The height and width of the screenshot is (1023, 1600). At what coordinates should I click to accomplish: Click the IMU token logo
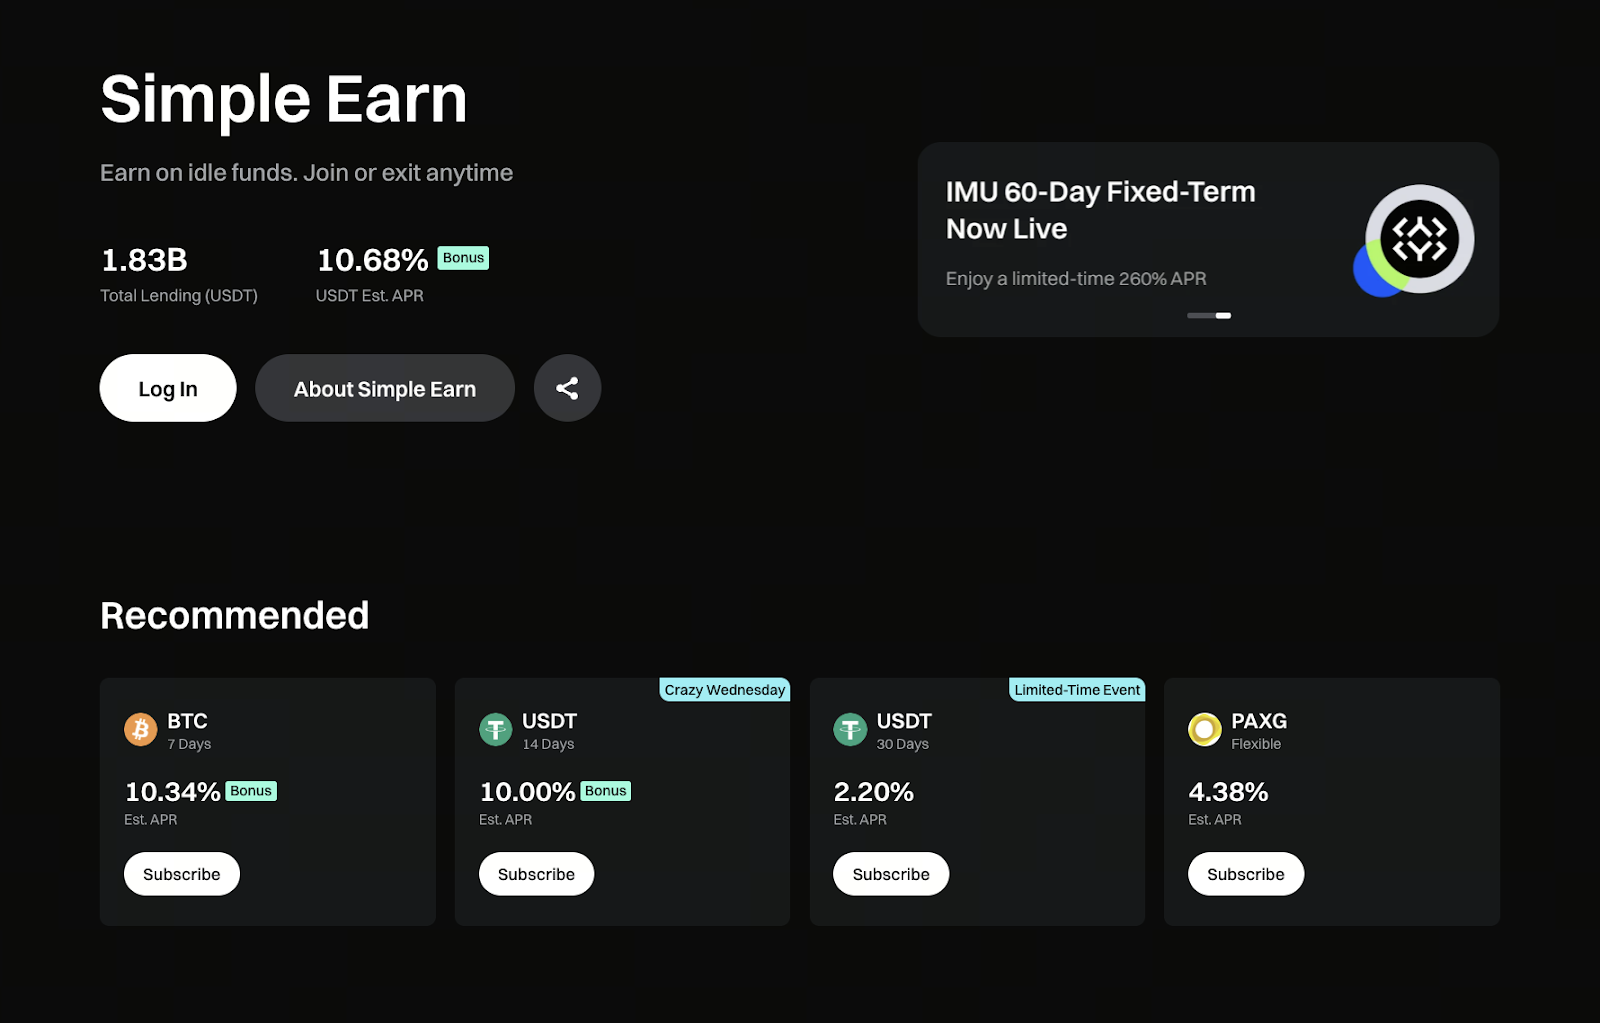click(x=1419, y=239)
